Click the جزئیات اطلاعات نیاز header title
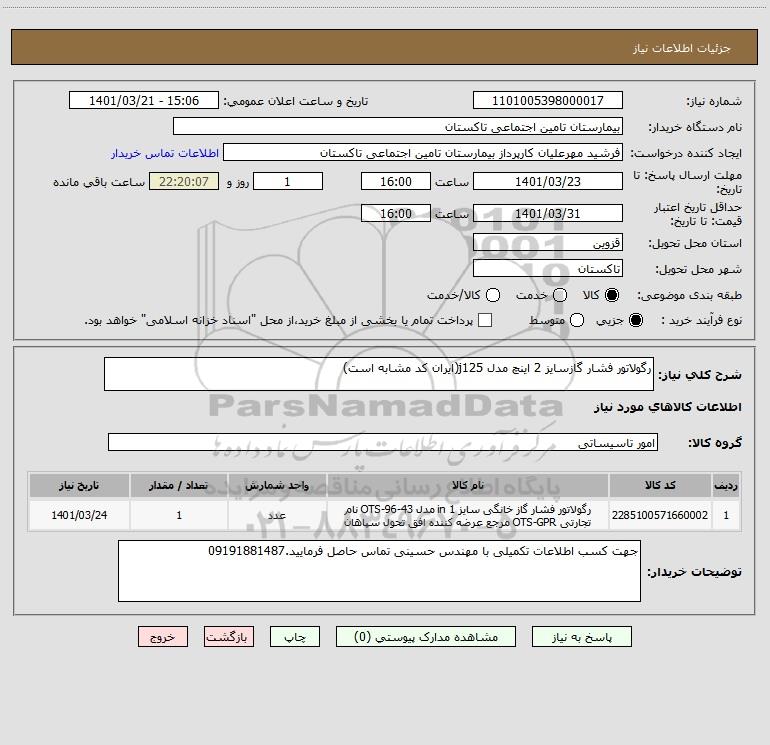Viewport: 770px width, 745px height. (x=682, y=48)
